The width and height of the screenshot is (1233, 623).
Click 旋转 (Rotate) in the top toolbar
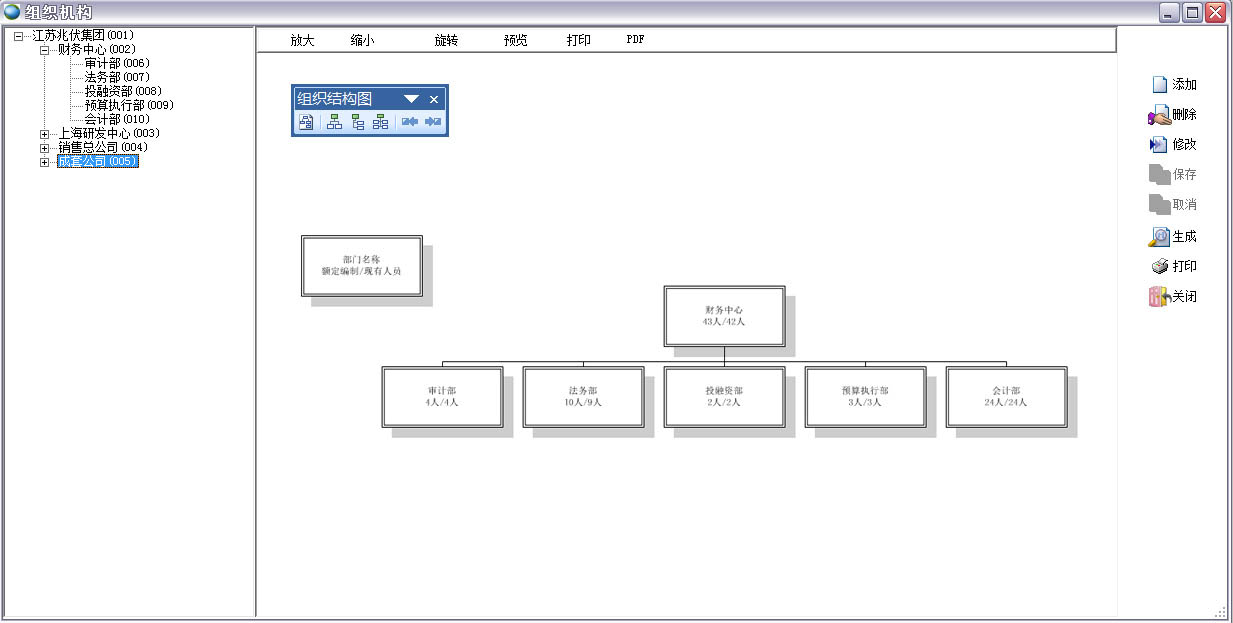coord(446,40)
